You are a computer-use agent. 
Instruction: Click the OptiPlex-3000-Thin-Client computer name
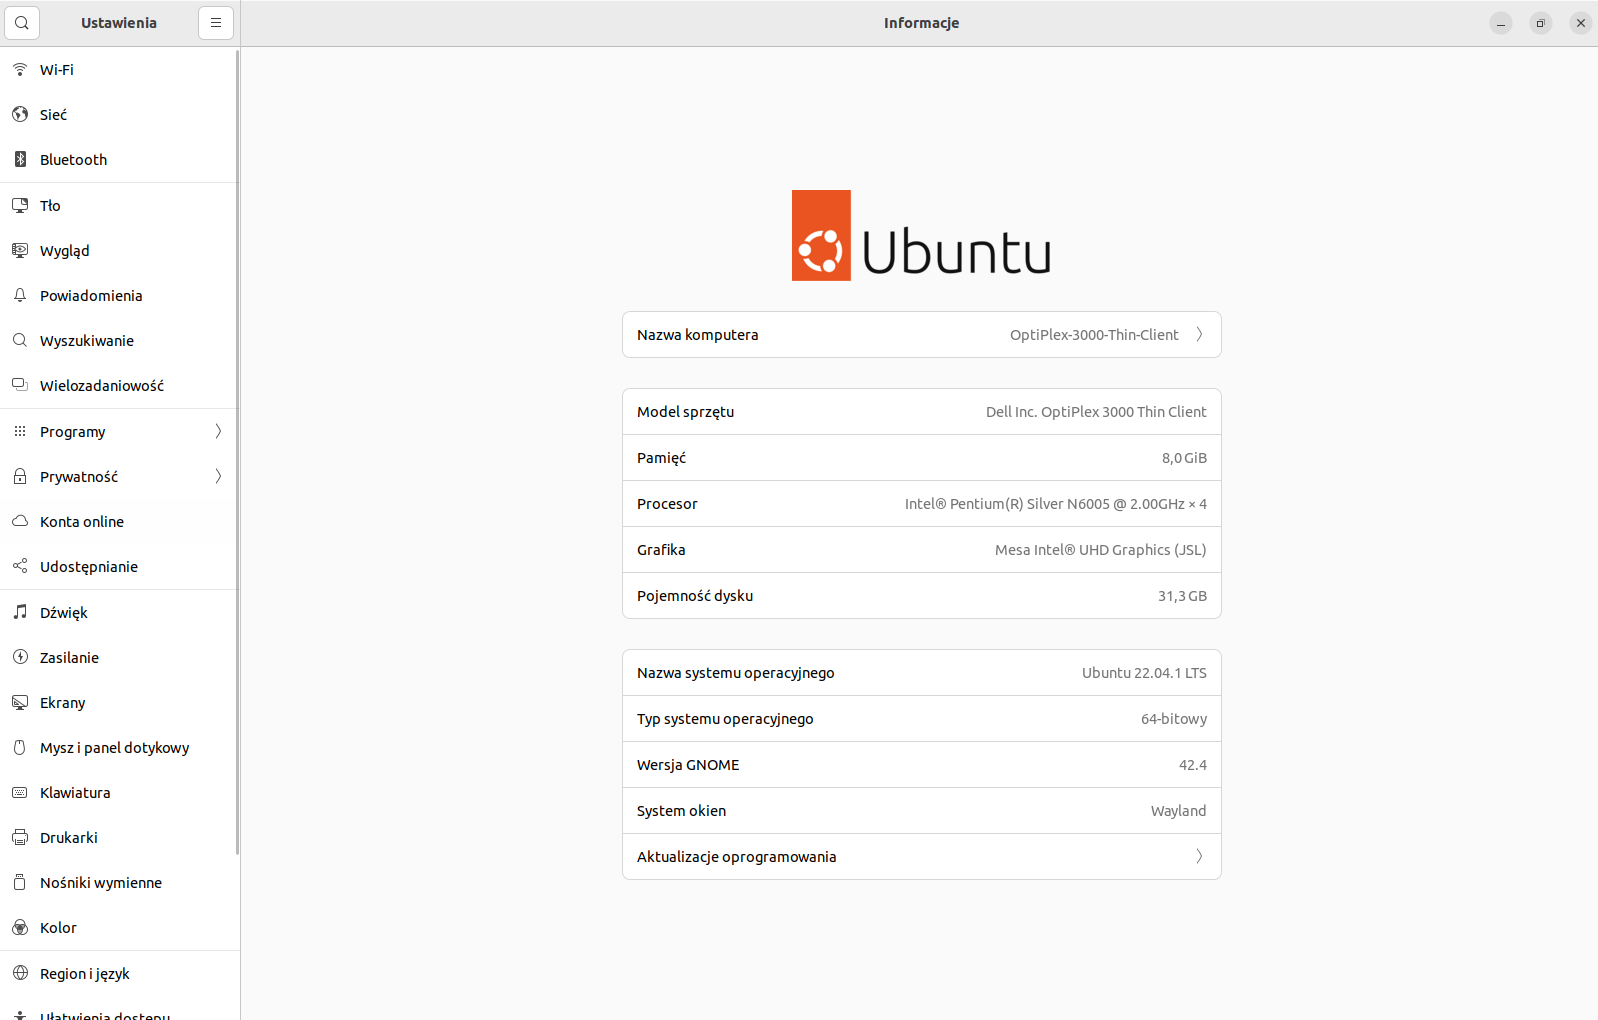[1093, 335]
